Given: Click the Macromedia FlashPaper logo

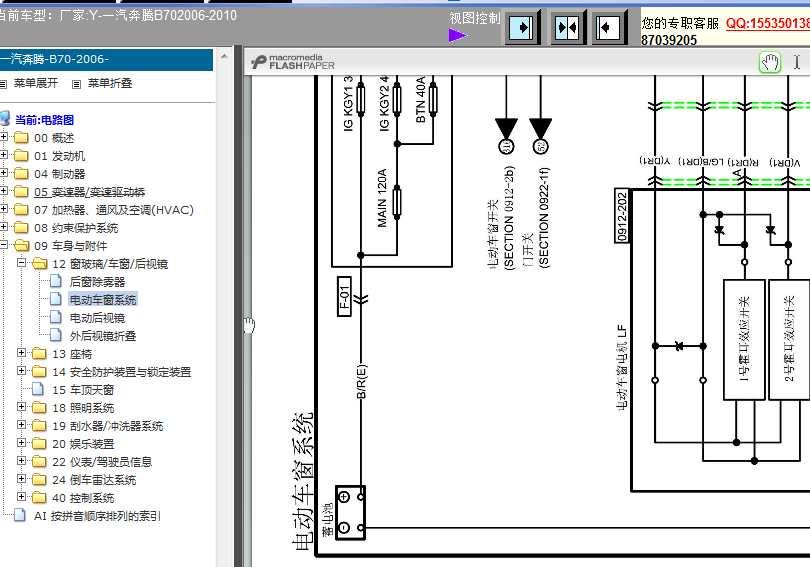Looking at the screenshot, I should (293, 62).
